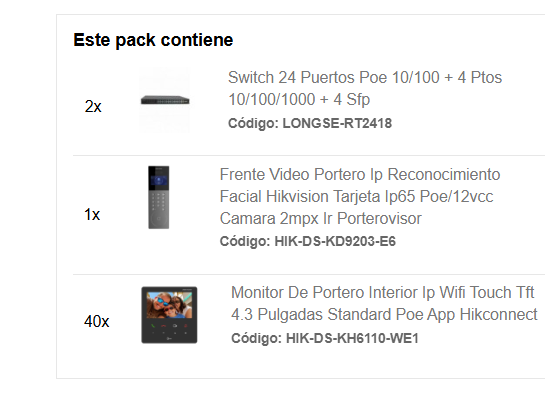Open the Switch 24 Puertos Poe product link
Viewport: 545px width, 397px height.
[365, 88]
